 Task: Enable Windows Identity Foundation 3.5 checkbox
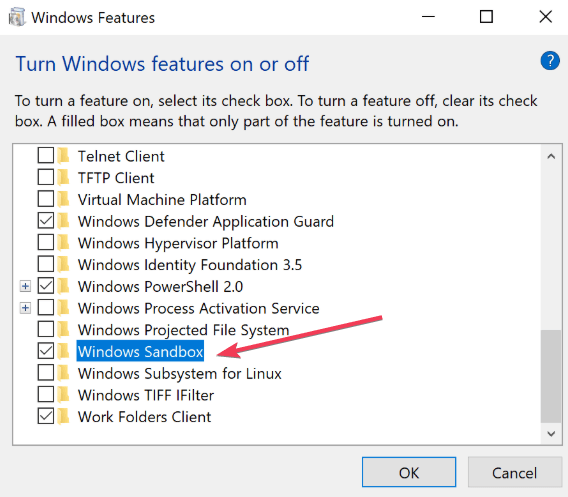pos(46,264)
